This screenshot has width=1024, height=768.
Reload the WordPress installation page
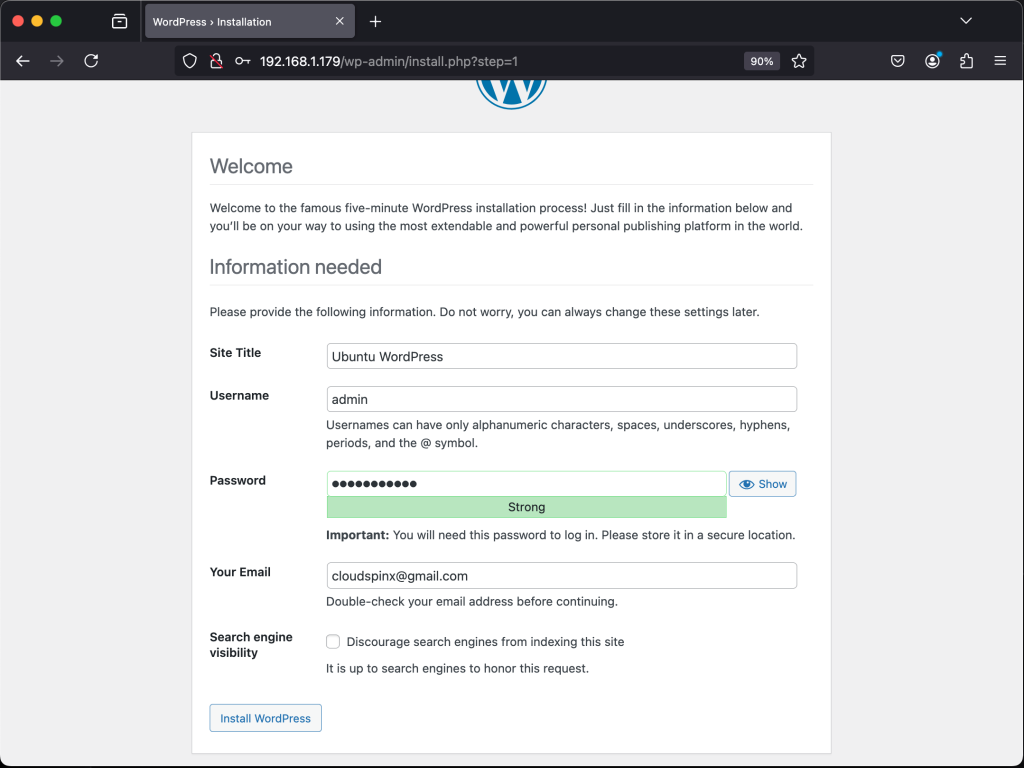[x=91, y=61]
